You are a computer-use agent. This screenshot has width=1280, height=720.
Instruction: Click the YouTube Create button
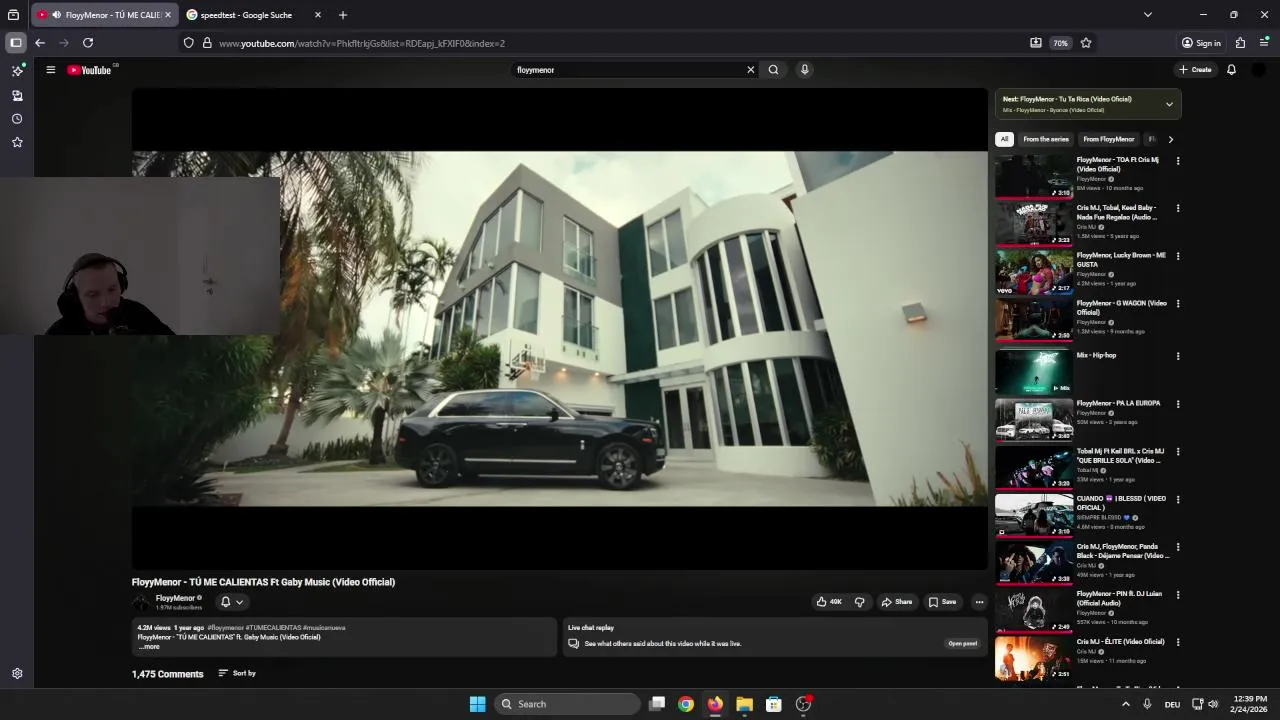[1195, 70]
